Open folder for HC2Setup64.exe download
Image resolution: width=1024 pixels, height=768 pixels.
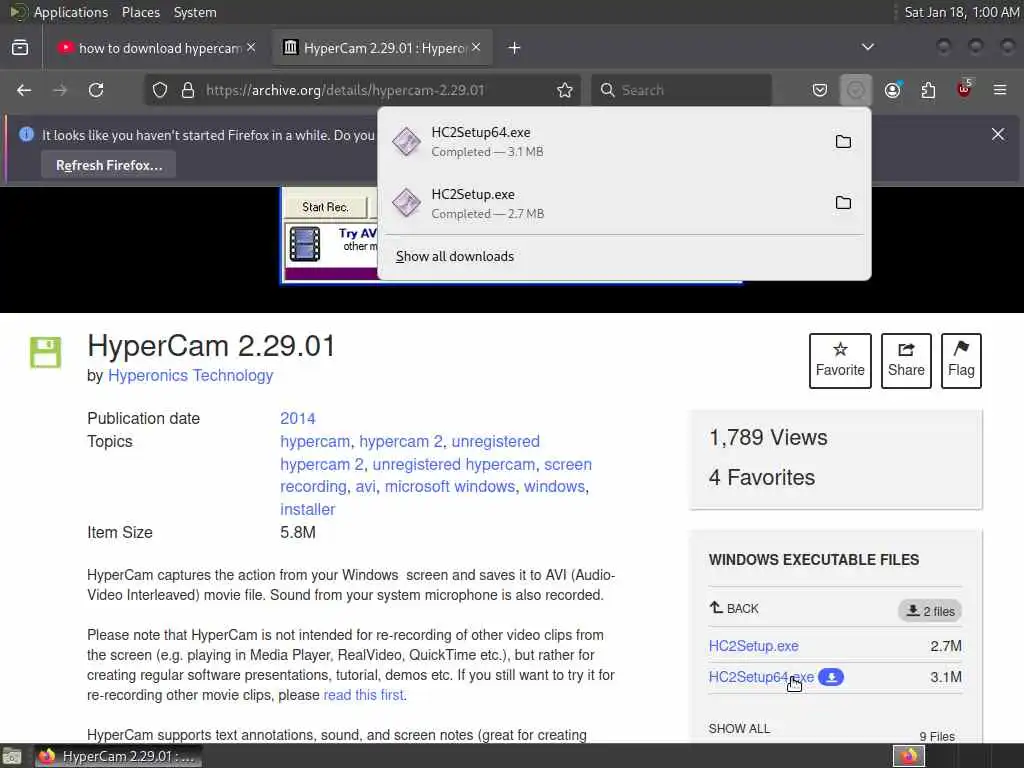(x=843, y=142)
